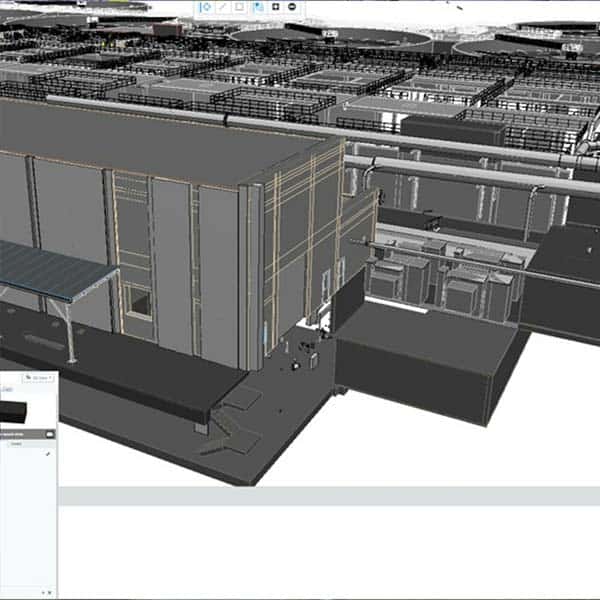Click the staircase at the building base
The width and height of the screenshot is (600, 600).
(230, 432)
